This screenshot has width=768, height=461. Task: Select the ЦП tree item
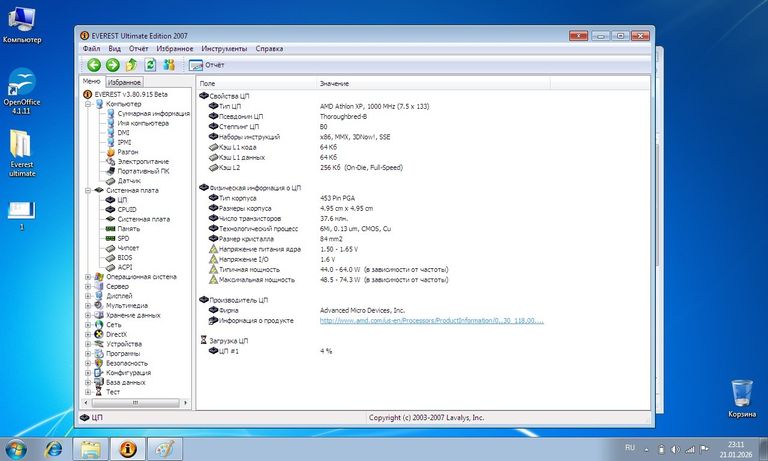[x=122, y=200]
